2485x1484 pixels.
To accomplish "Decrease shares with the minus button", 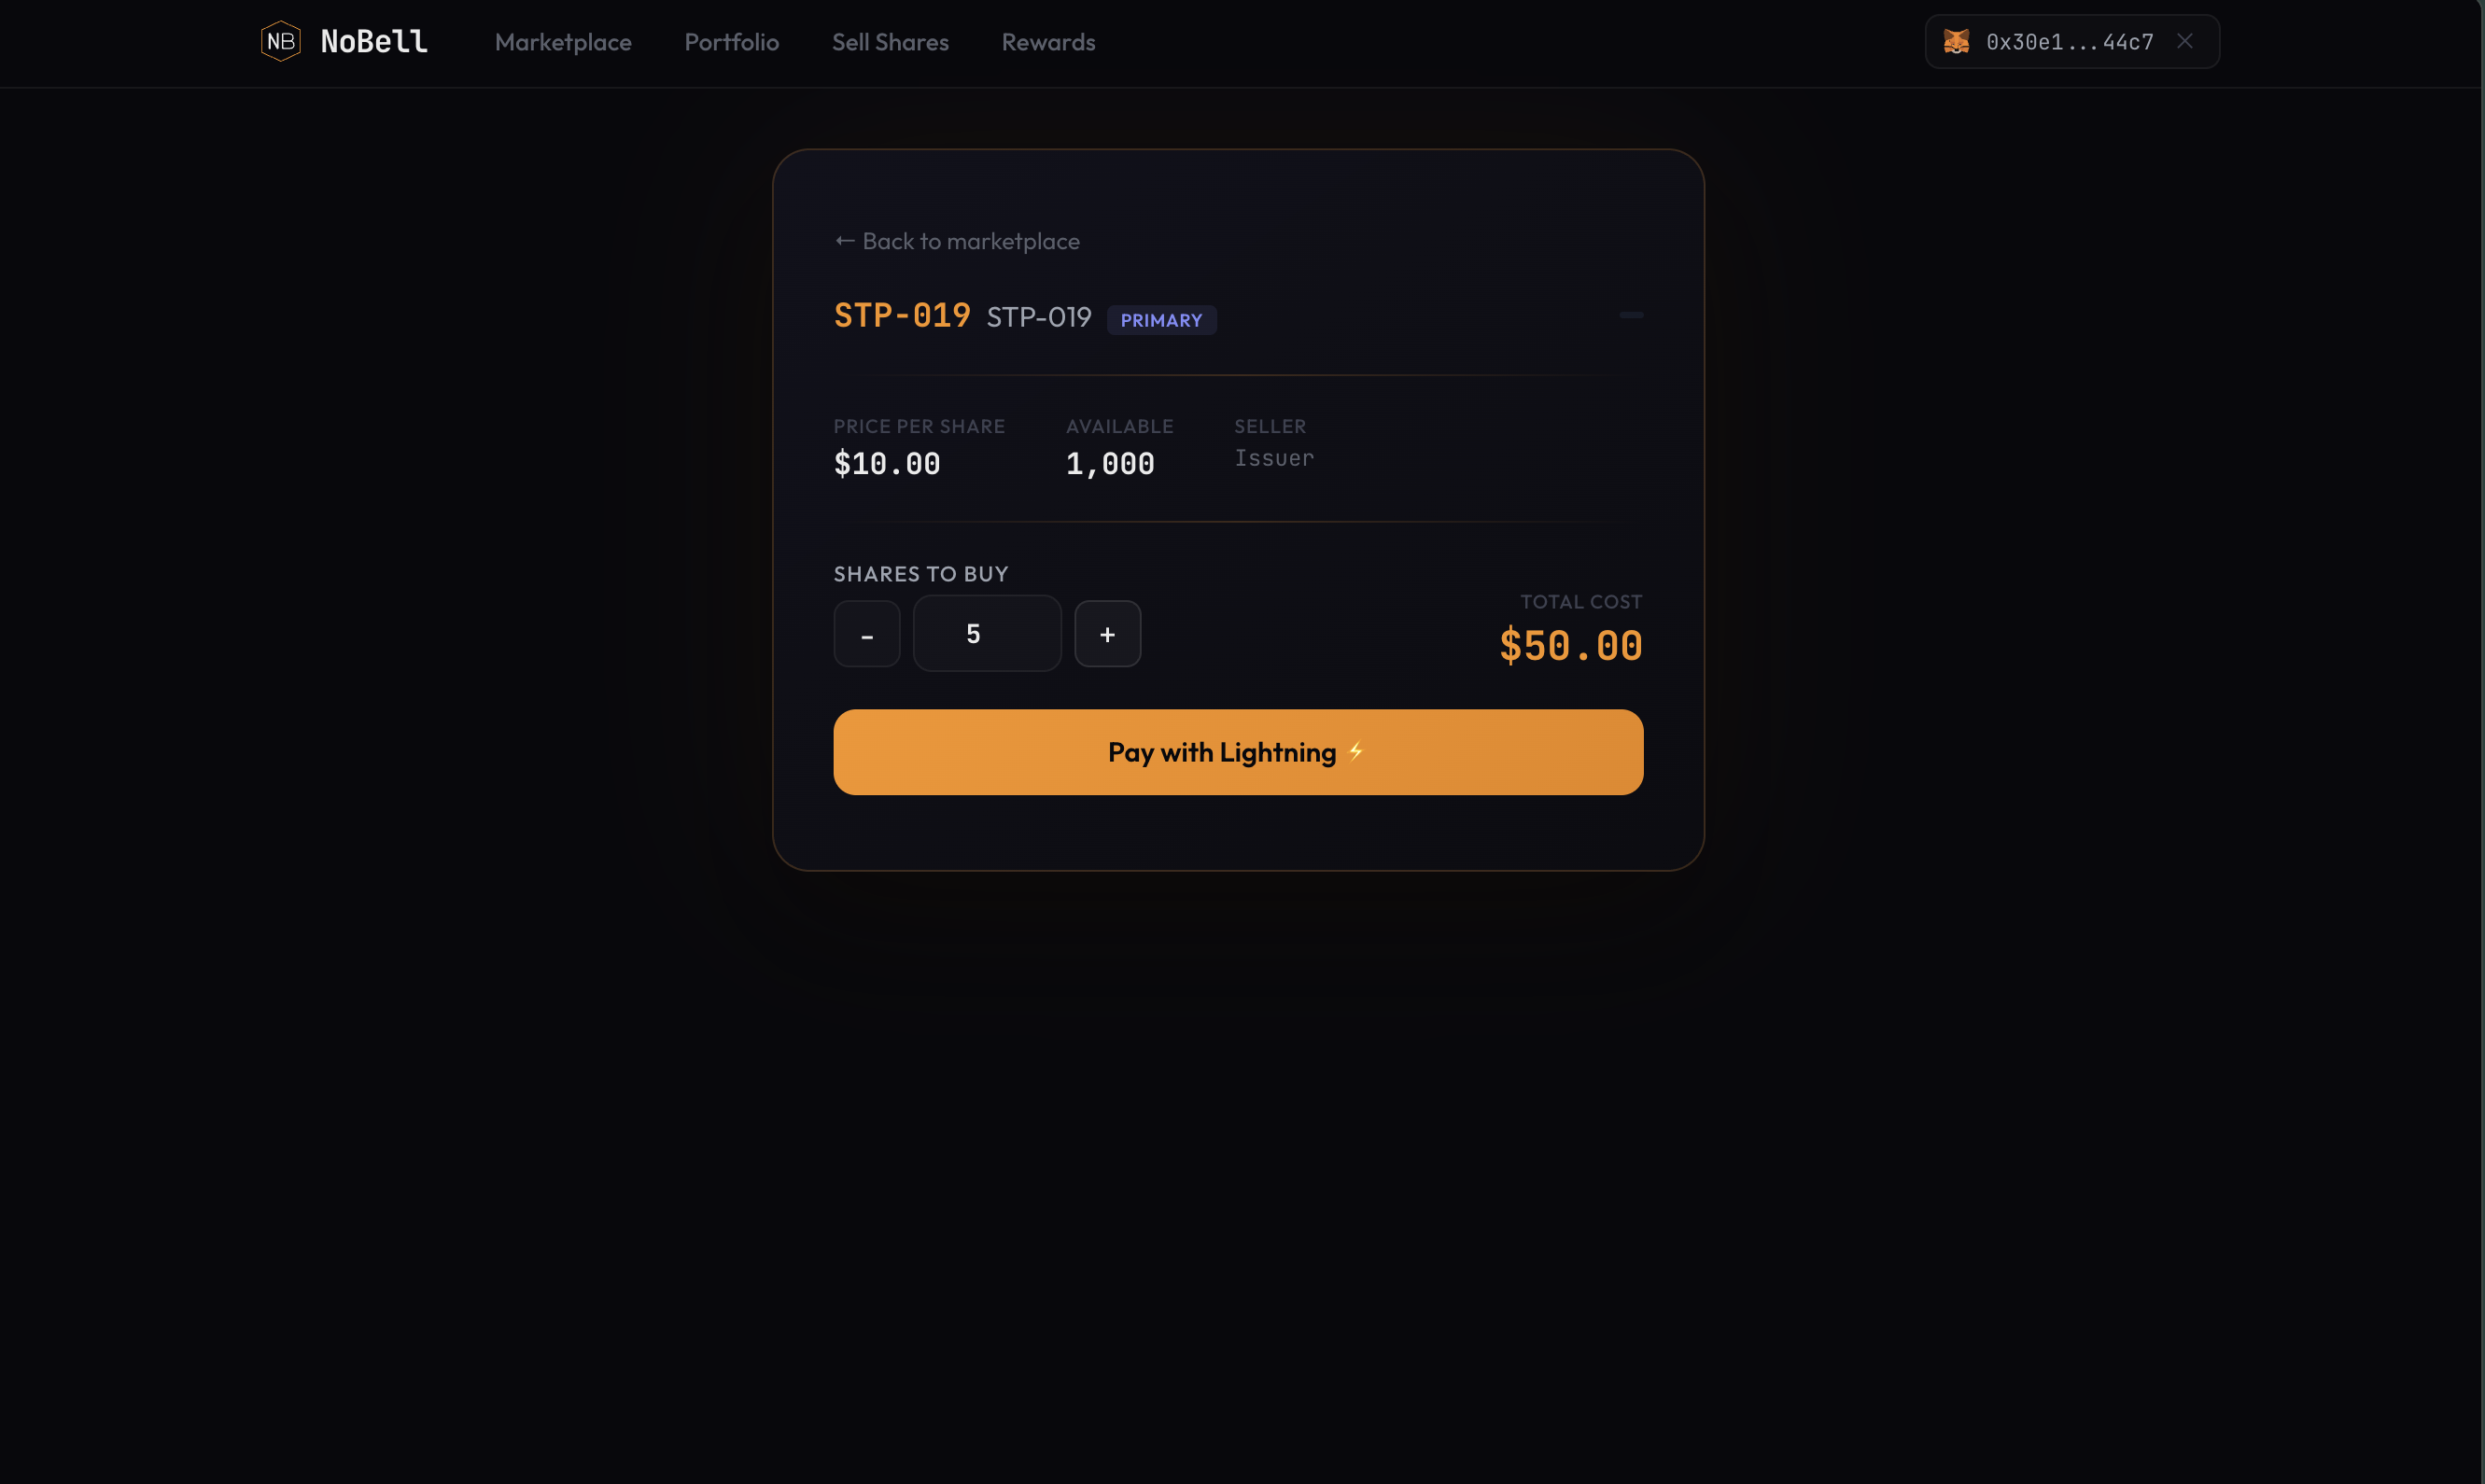I will click(867, 634).
